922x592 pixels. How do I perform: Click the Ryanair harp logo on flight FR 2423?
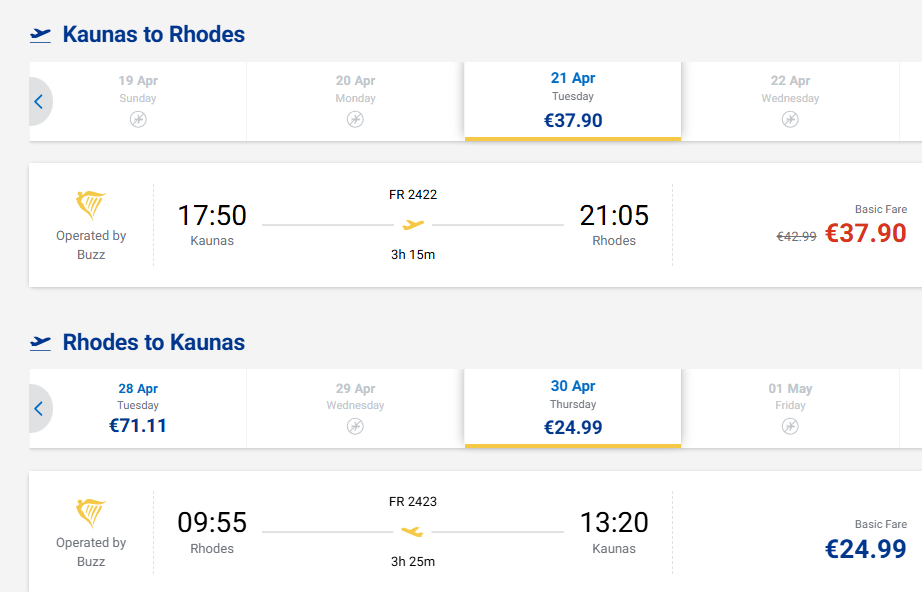tap(91, 513)
